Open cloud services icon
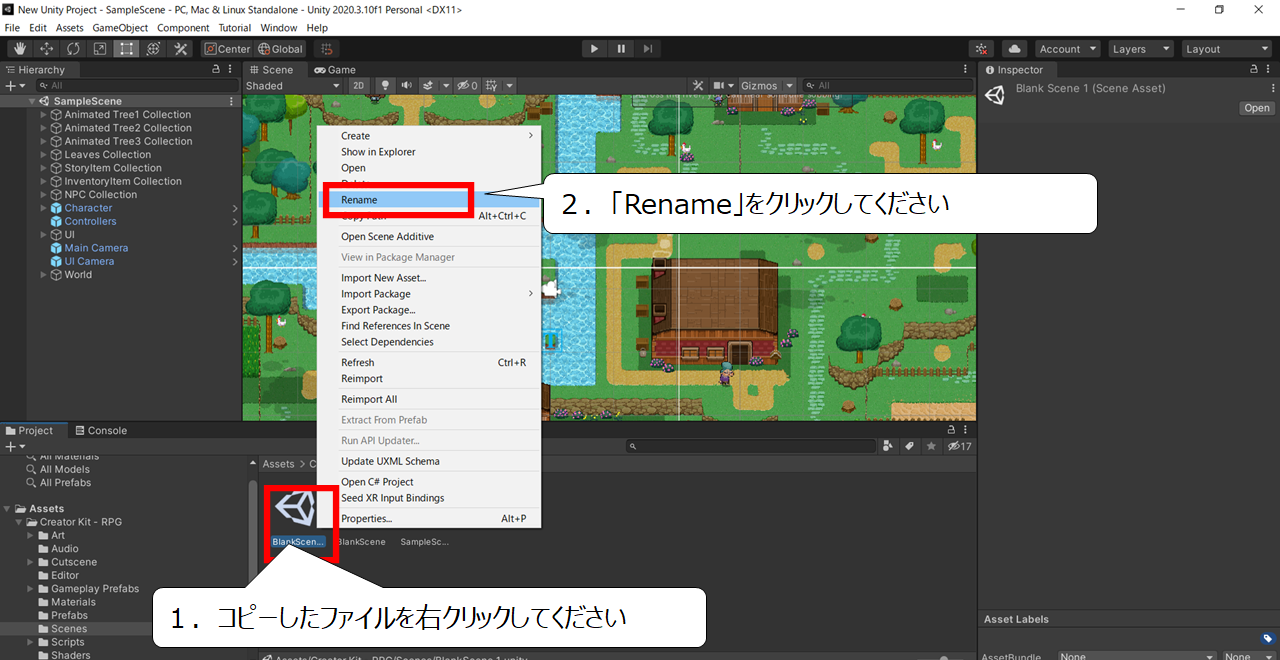Viewport: 1280px width, 660px height. 1014,49
